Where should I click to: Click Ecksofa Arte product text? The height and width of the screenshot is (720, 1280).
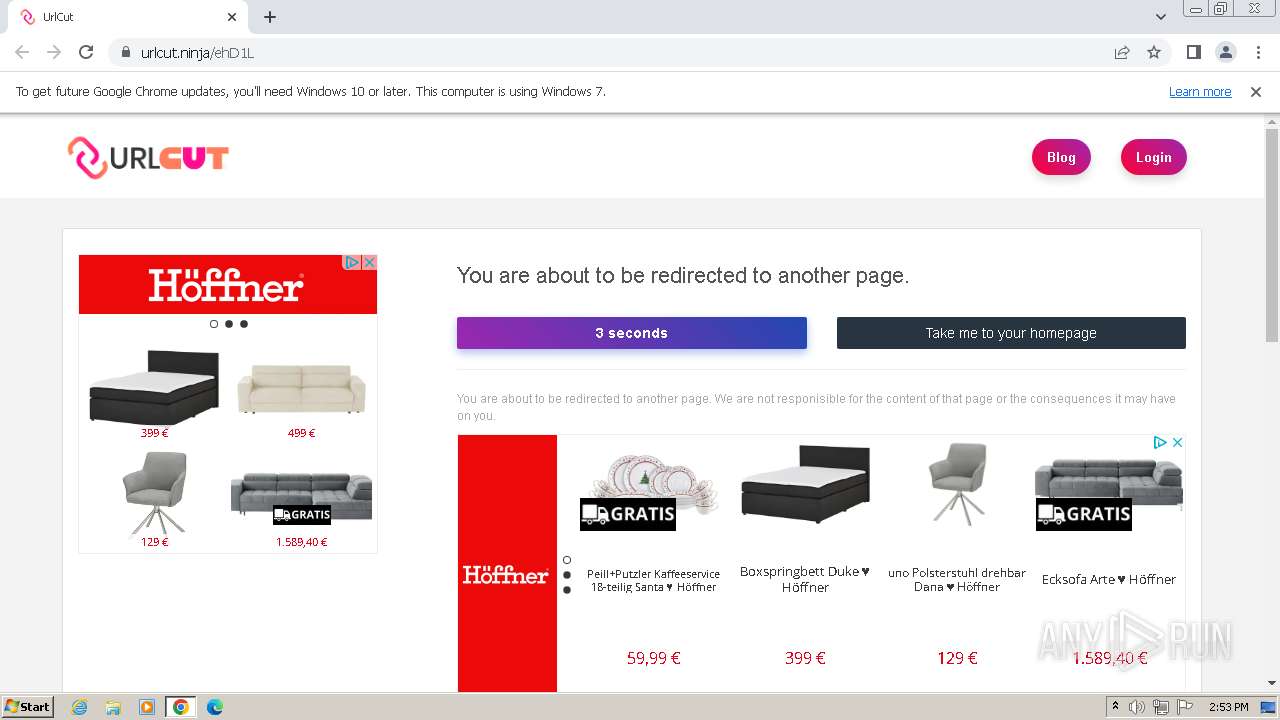click(x=1109, y=579)
